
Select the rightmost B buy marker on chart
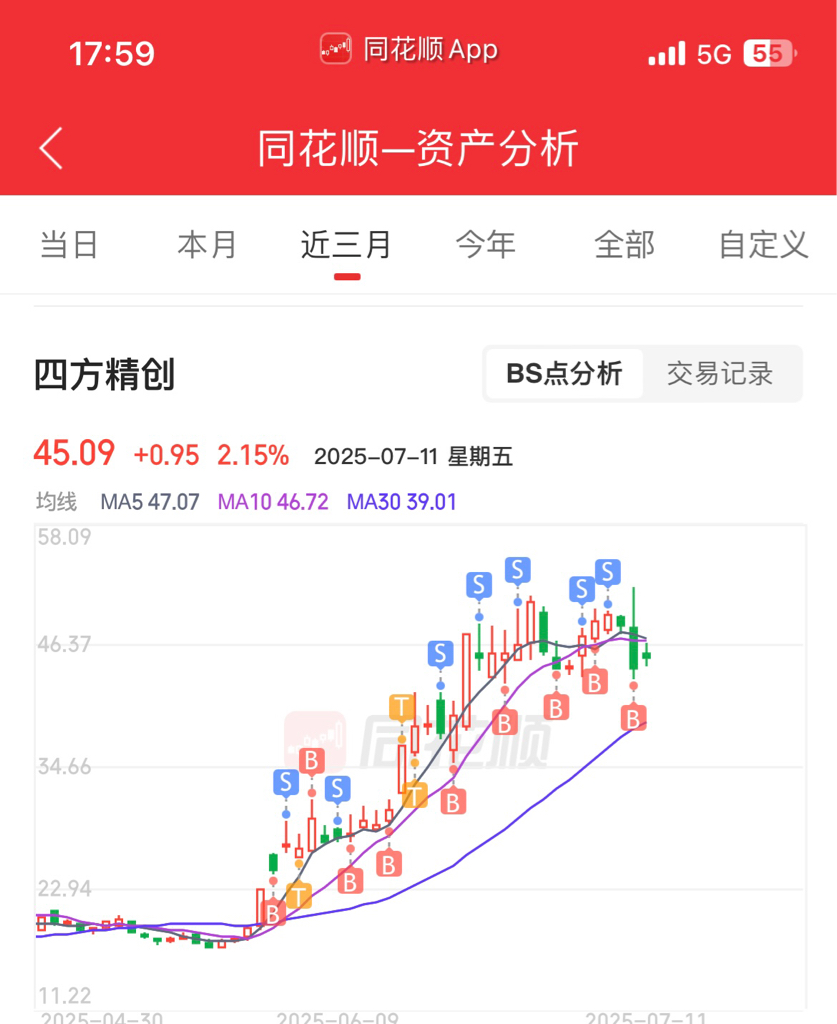pyautogui.click(x=633, y=718)
